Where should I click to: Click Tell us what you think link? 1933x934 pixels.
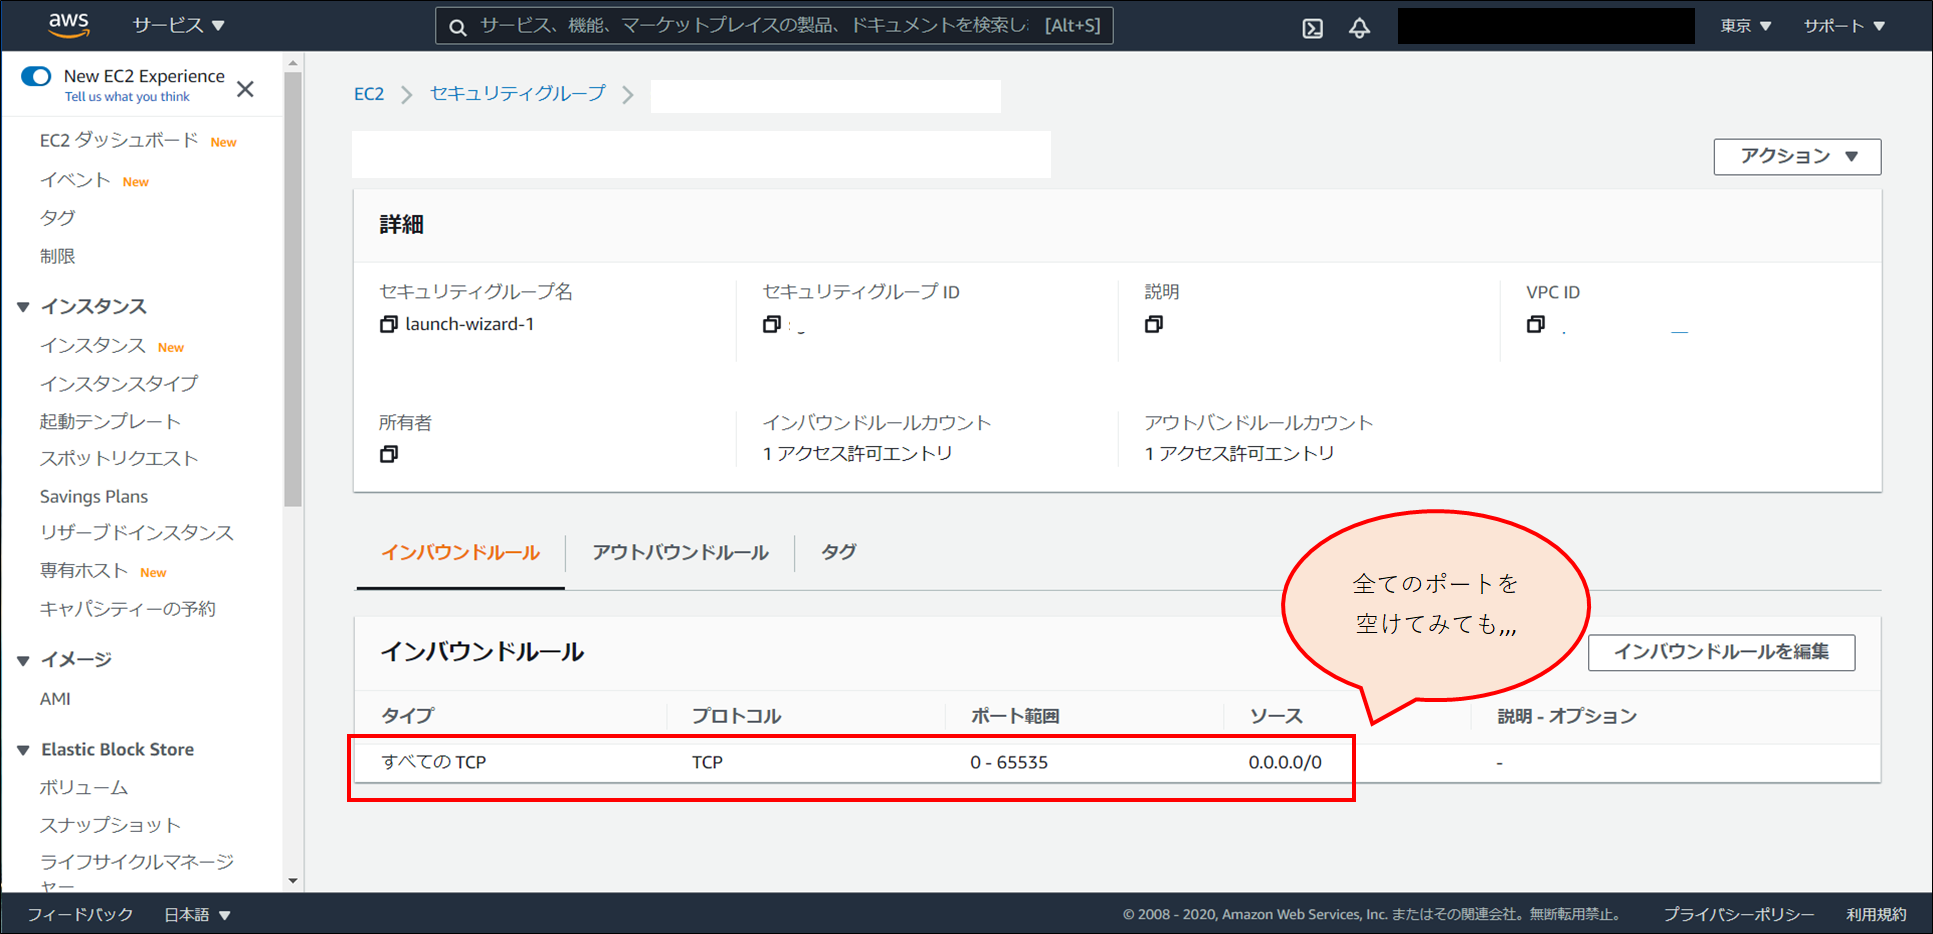[127, 97]
